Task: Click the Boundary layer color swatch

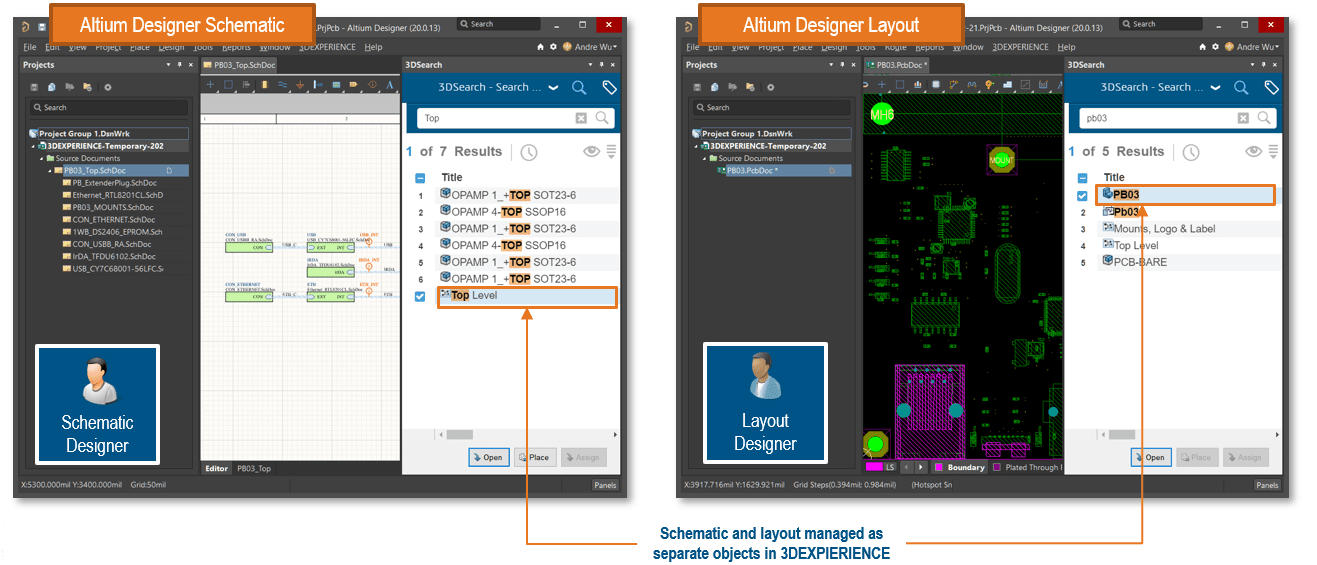Action: tap(939, 467)
